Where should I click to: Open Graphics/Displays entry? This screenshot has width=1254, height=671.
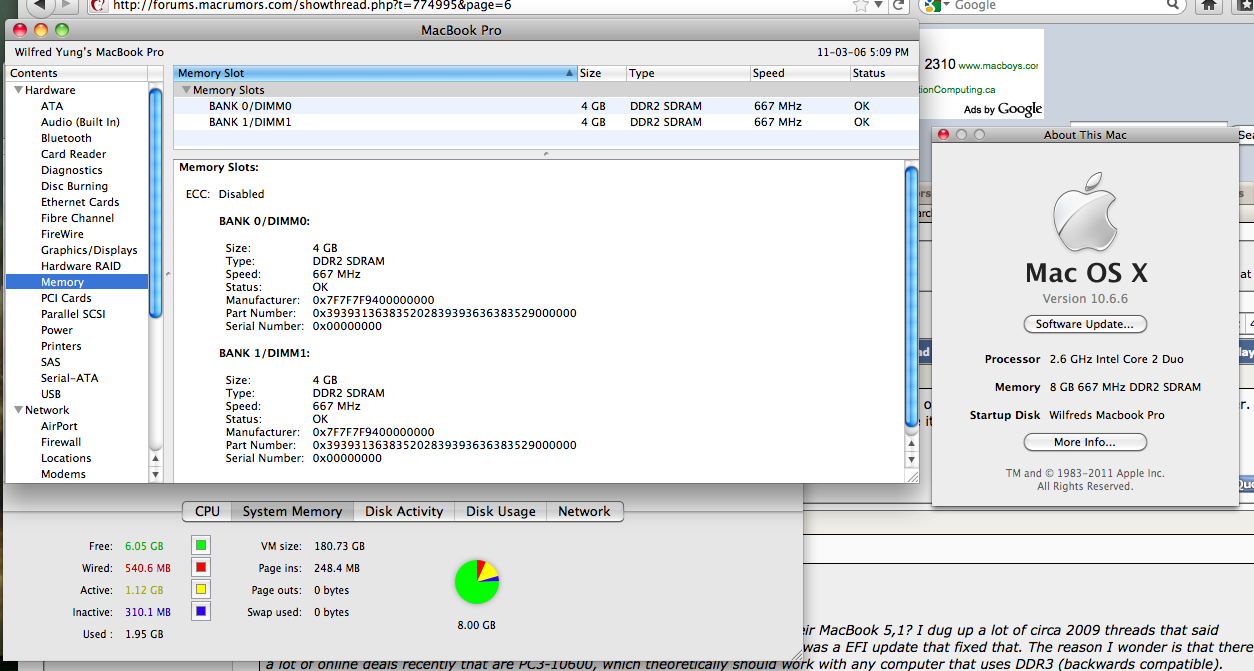89,250
